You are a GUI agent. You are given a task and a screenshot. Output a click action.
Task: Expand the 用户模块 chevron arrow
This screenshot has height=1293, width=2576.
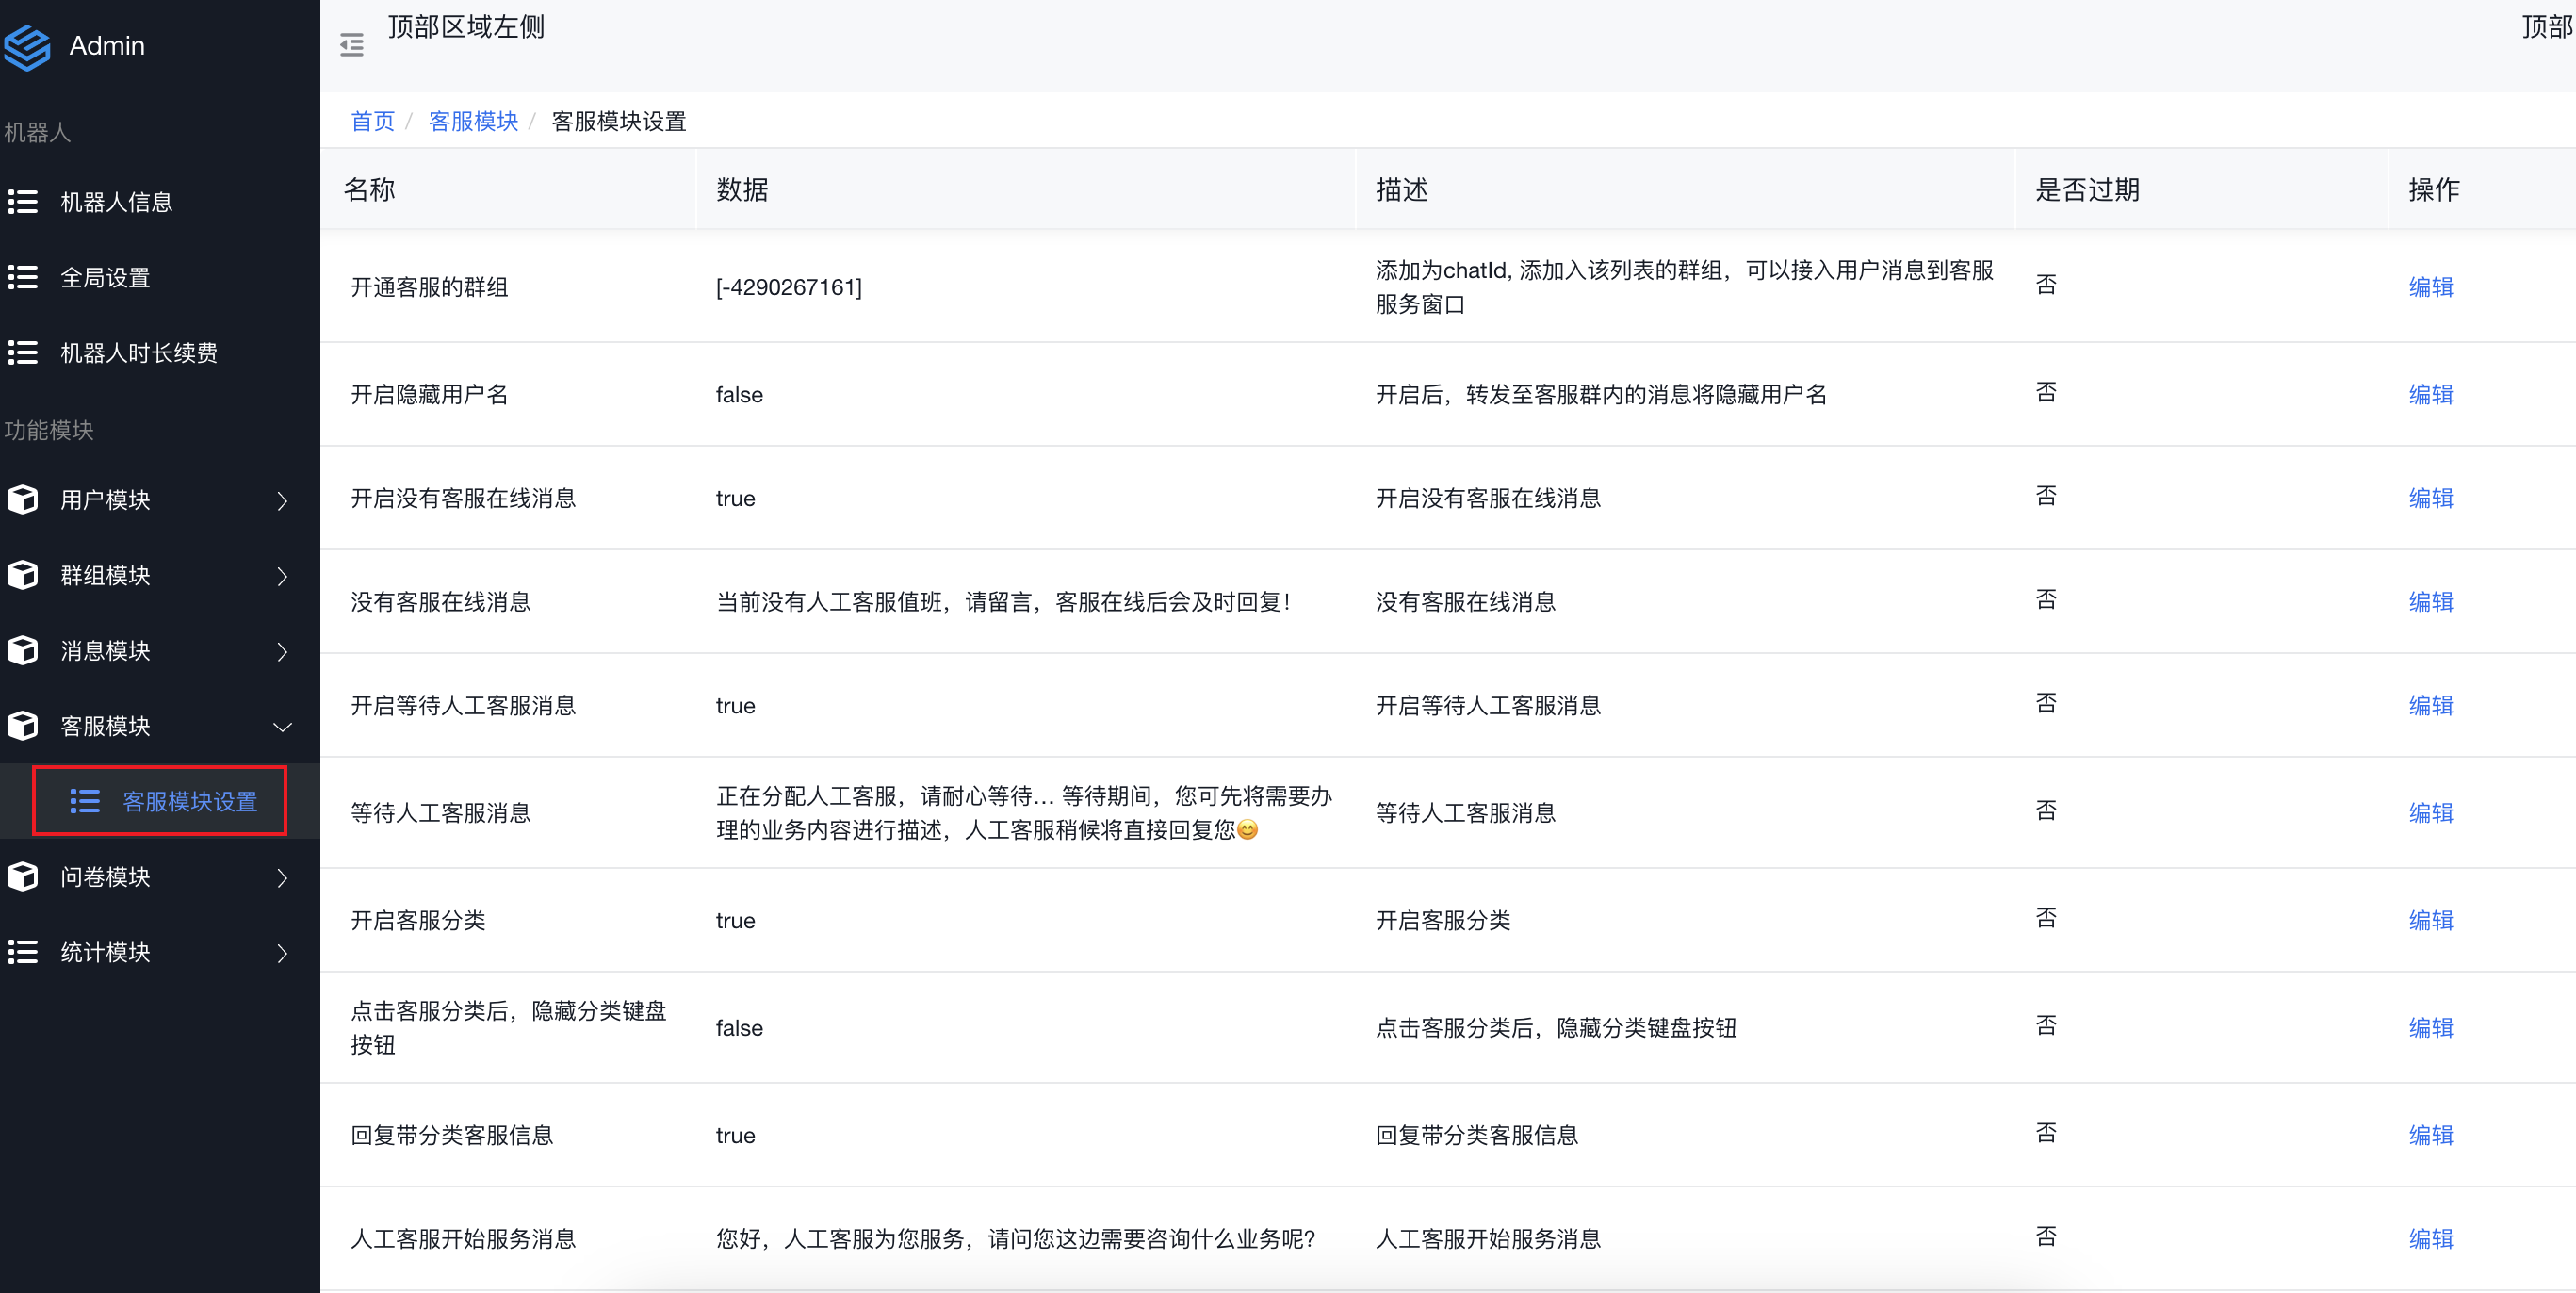[282, 500]
